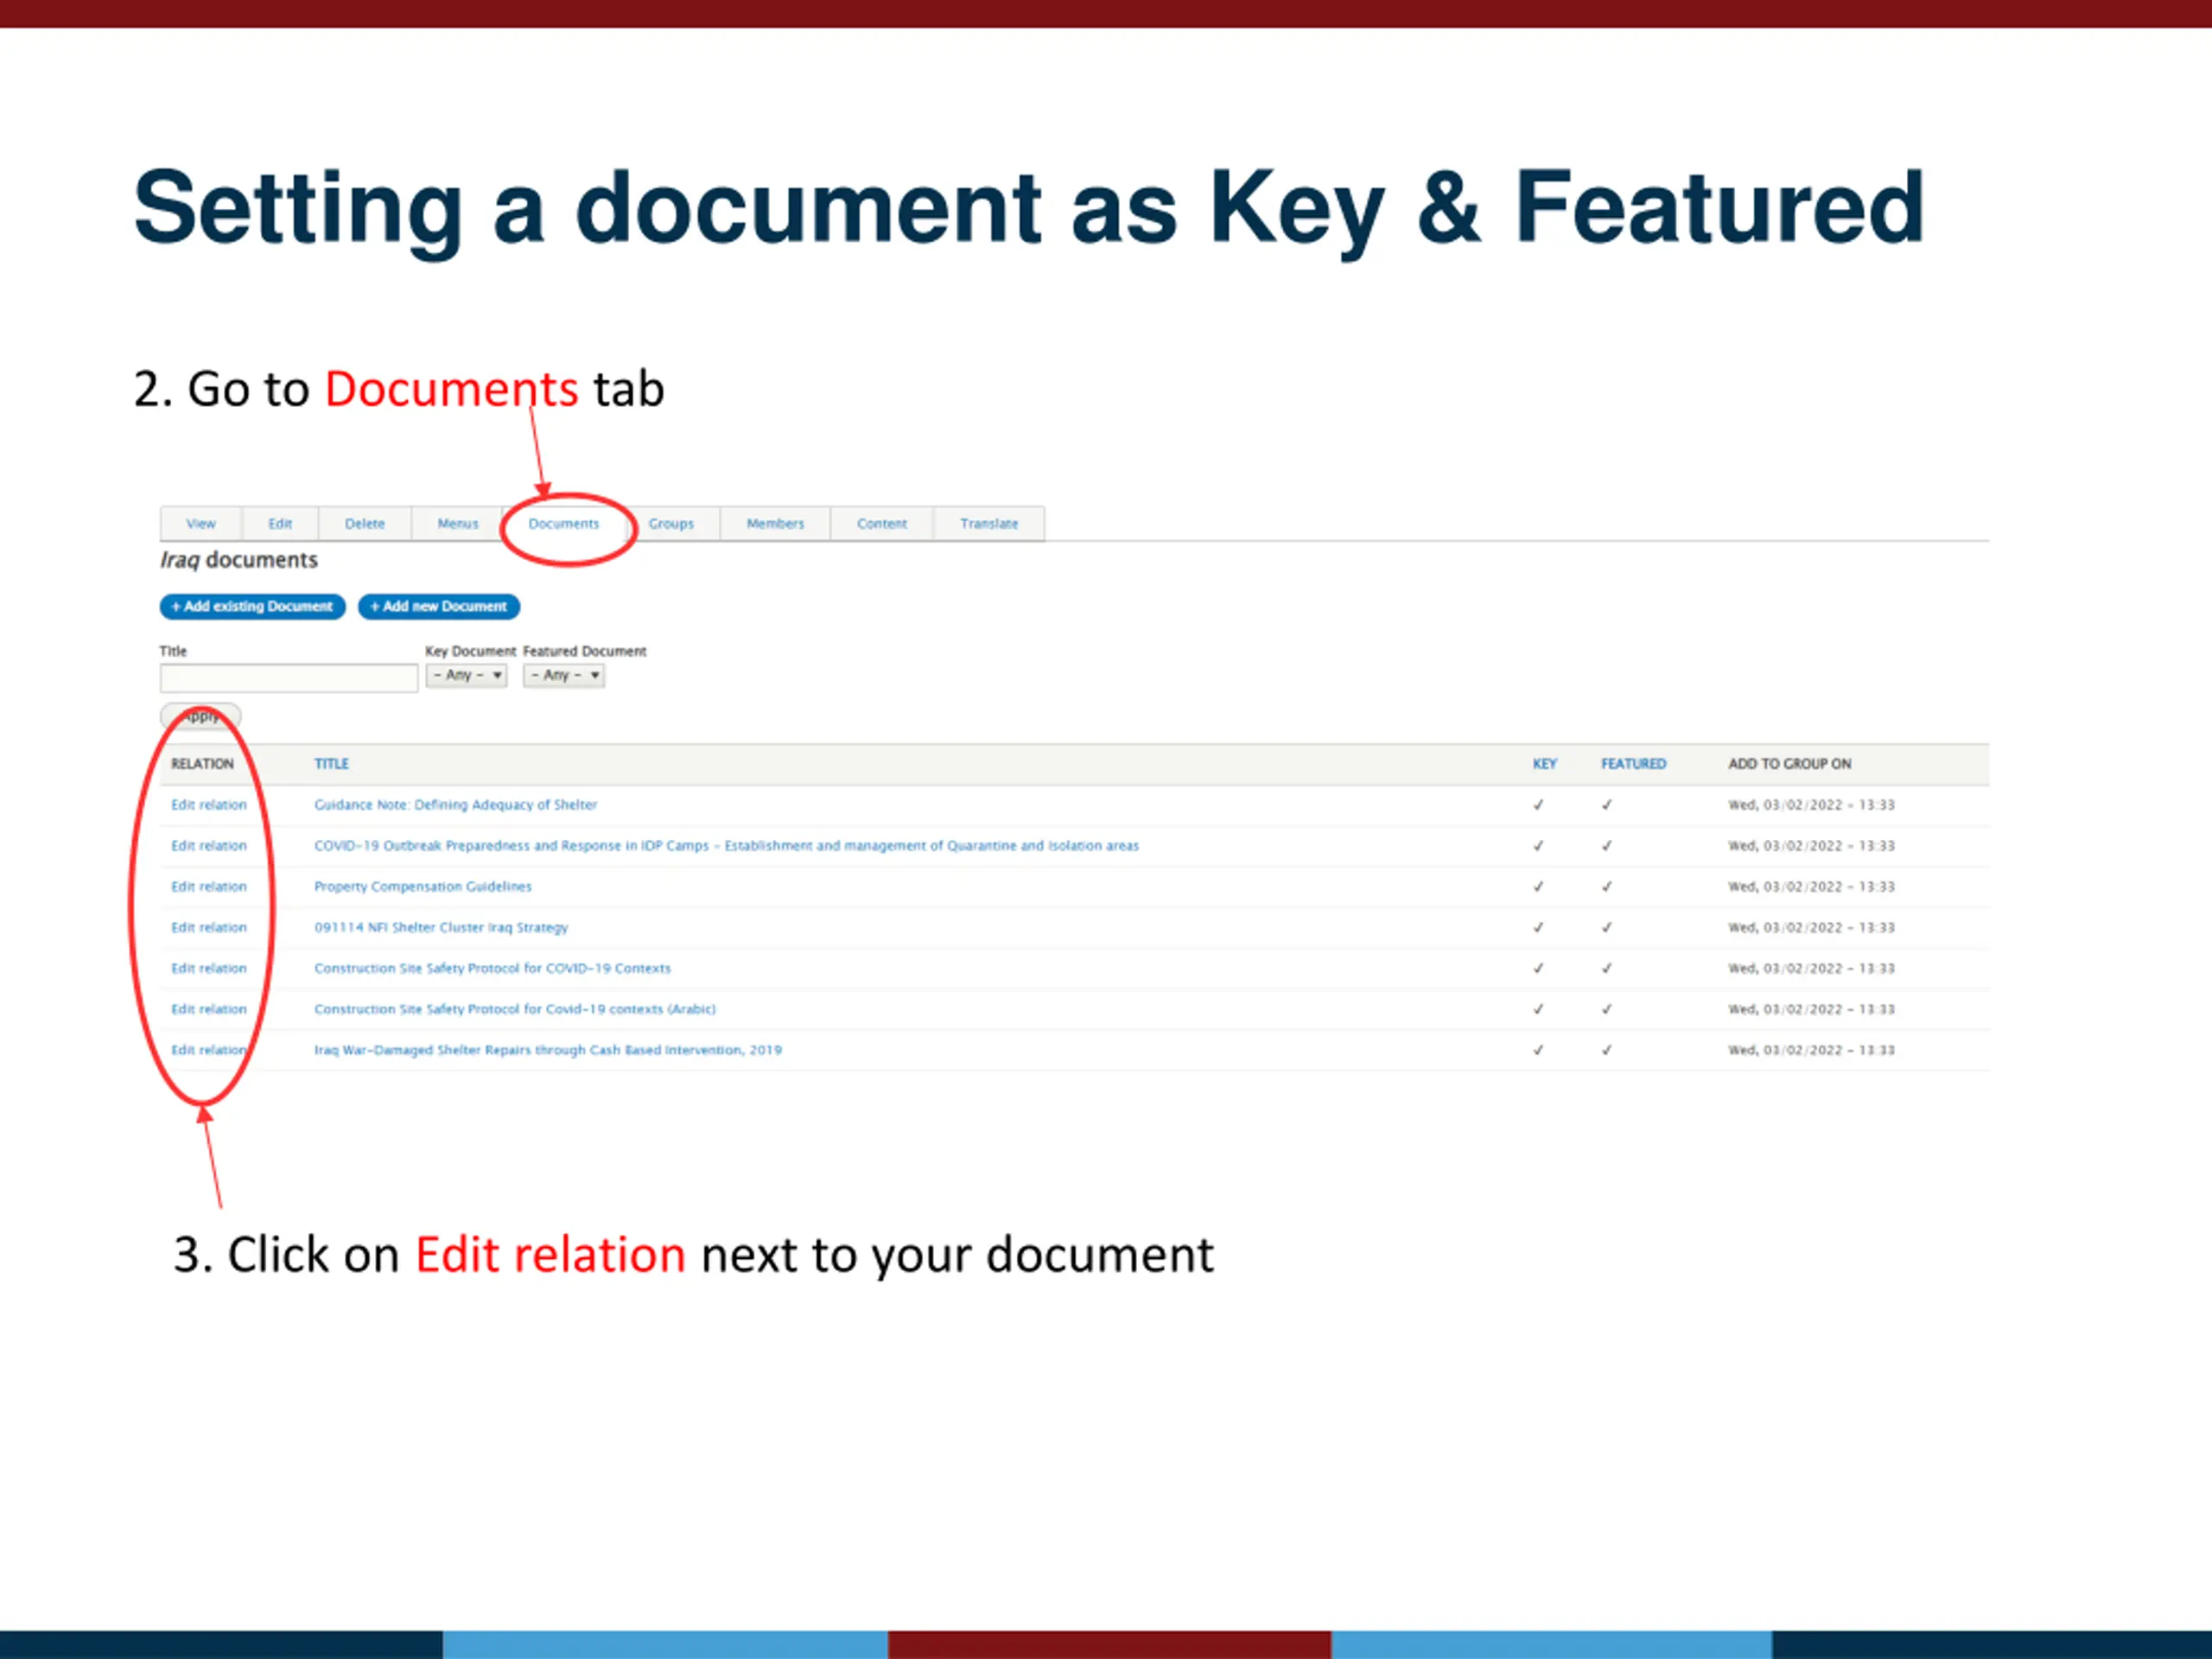Edit relation for Construction Site Safety COVID-19 Contexts

209,968
